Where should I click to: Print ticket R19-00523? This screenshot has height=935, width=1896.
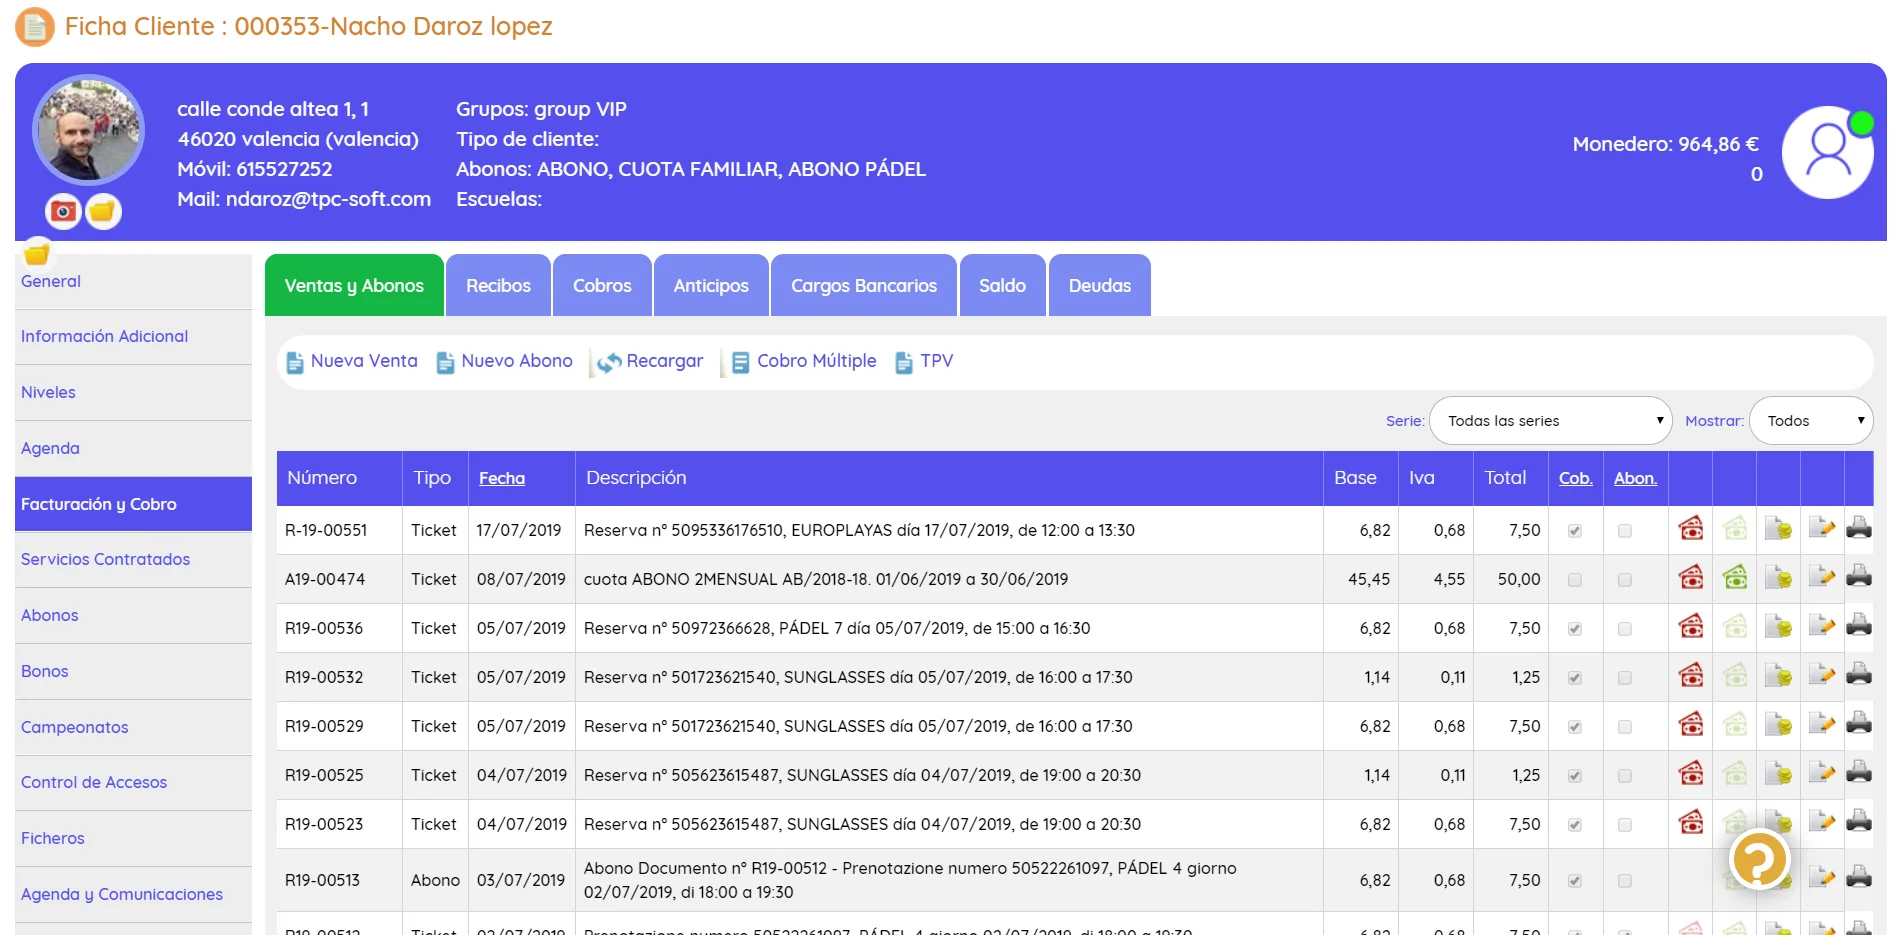point(1859,822)
